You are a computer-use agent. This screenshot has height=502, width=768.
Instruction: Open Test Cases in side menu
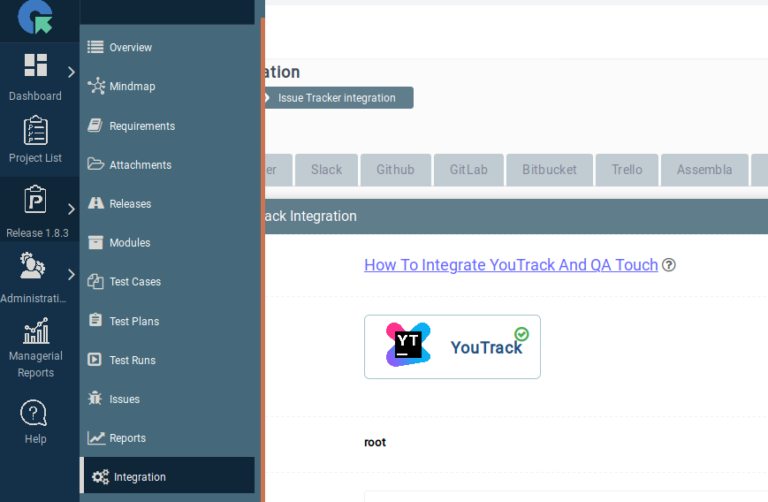click(x=134, y=282)
